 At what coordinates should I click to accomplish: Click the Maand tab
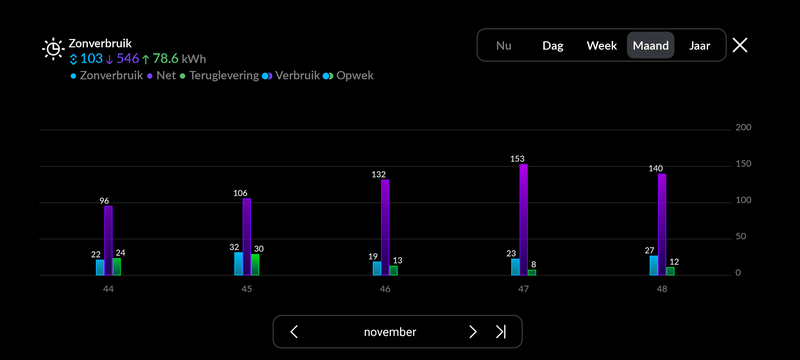coord(651,45)
